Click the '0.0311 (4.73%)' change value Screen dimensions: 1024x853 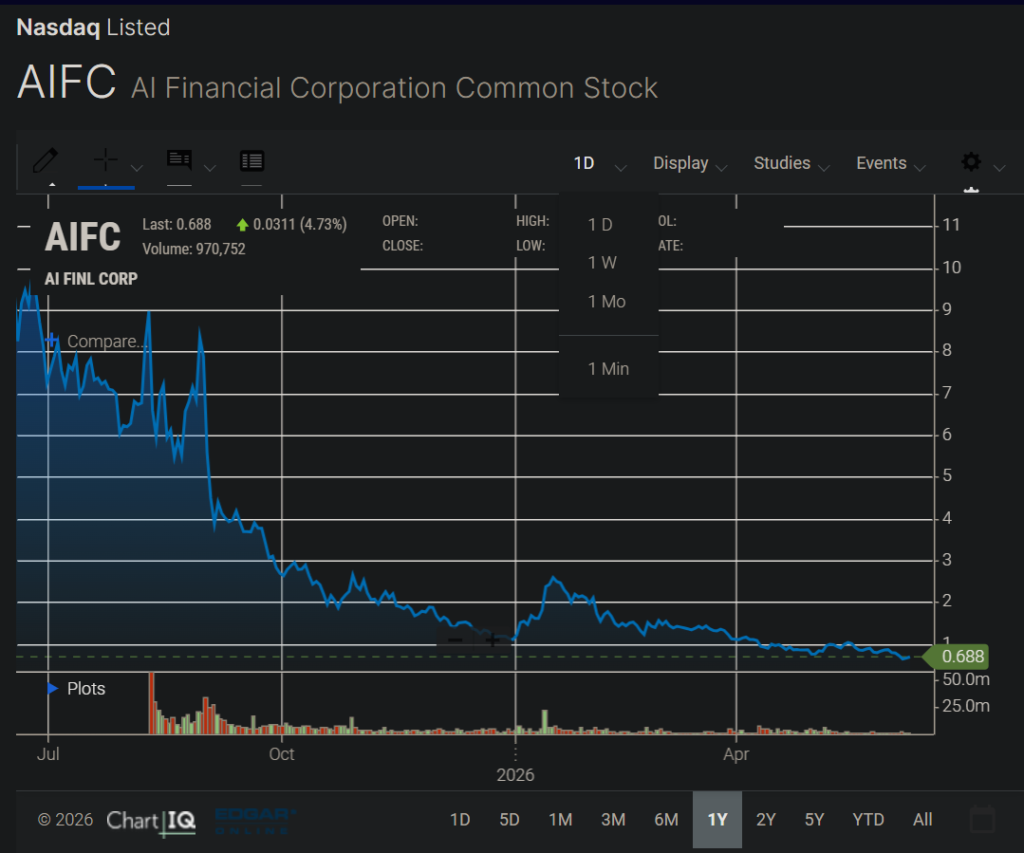300,225
